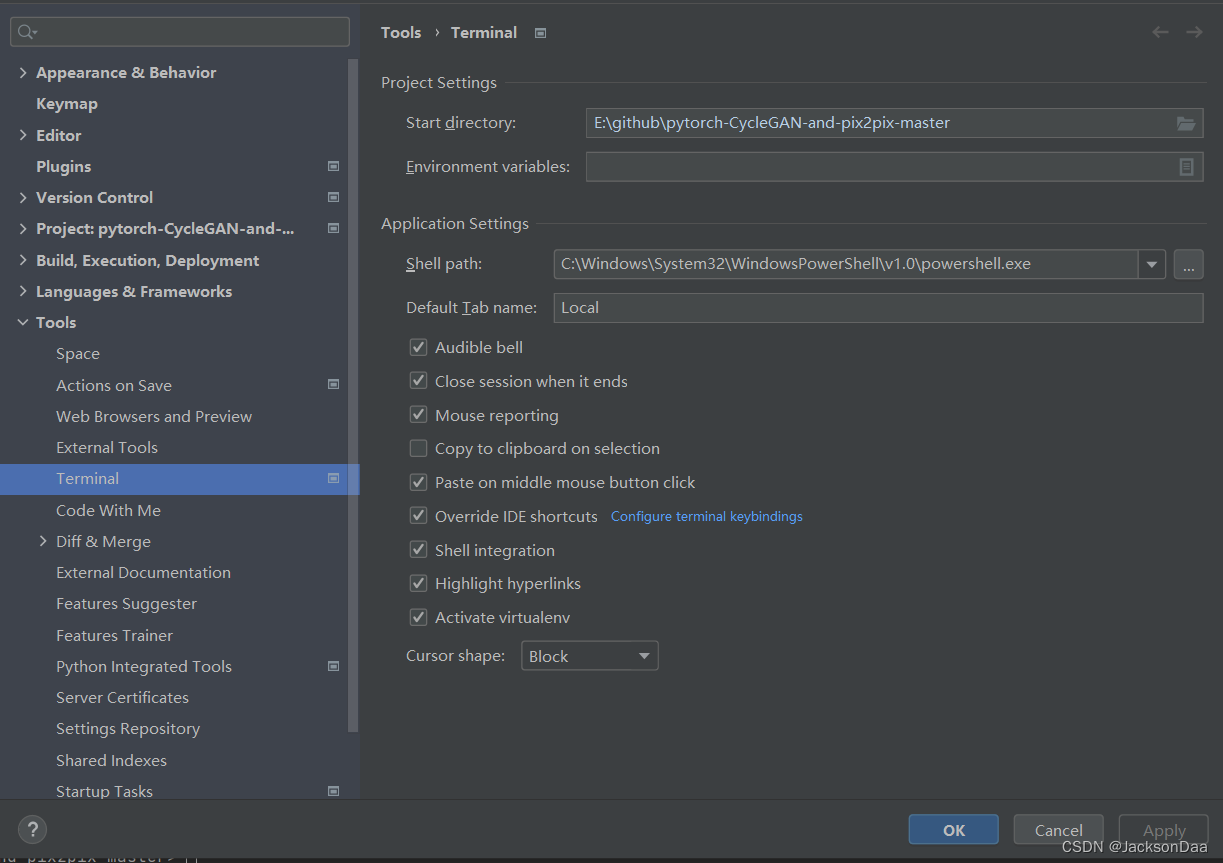Click the project-level marker beside Terminal breadcrumb
Image resolution: width=1223 pixels, height=863 pixels.
[540, 33]
